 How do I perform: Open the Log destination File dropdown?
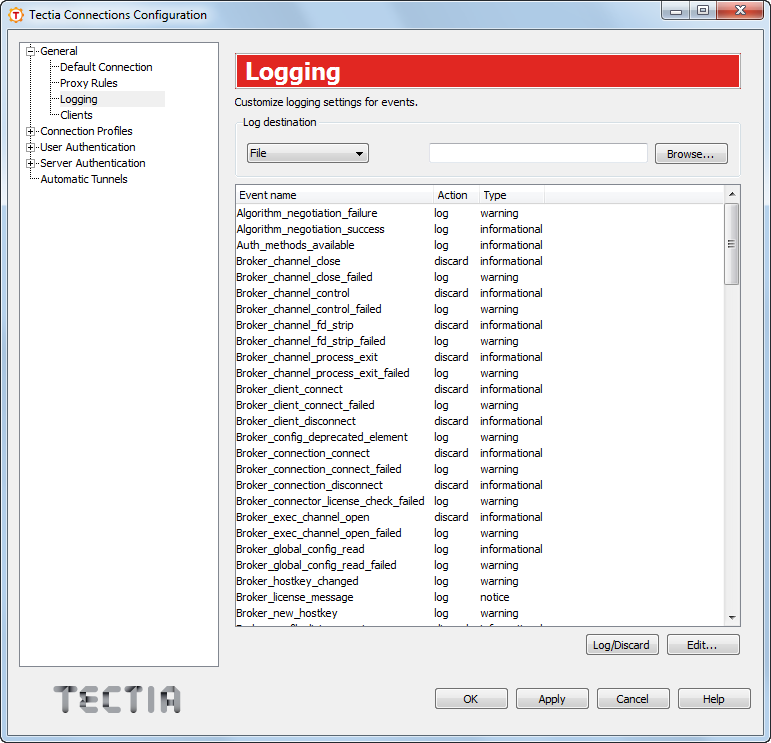308,153
